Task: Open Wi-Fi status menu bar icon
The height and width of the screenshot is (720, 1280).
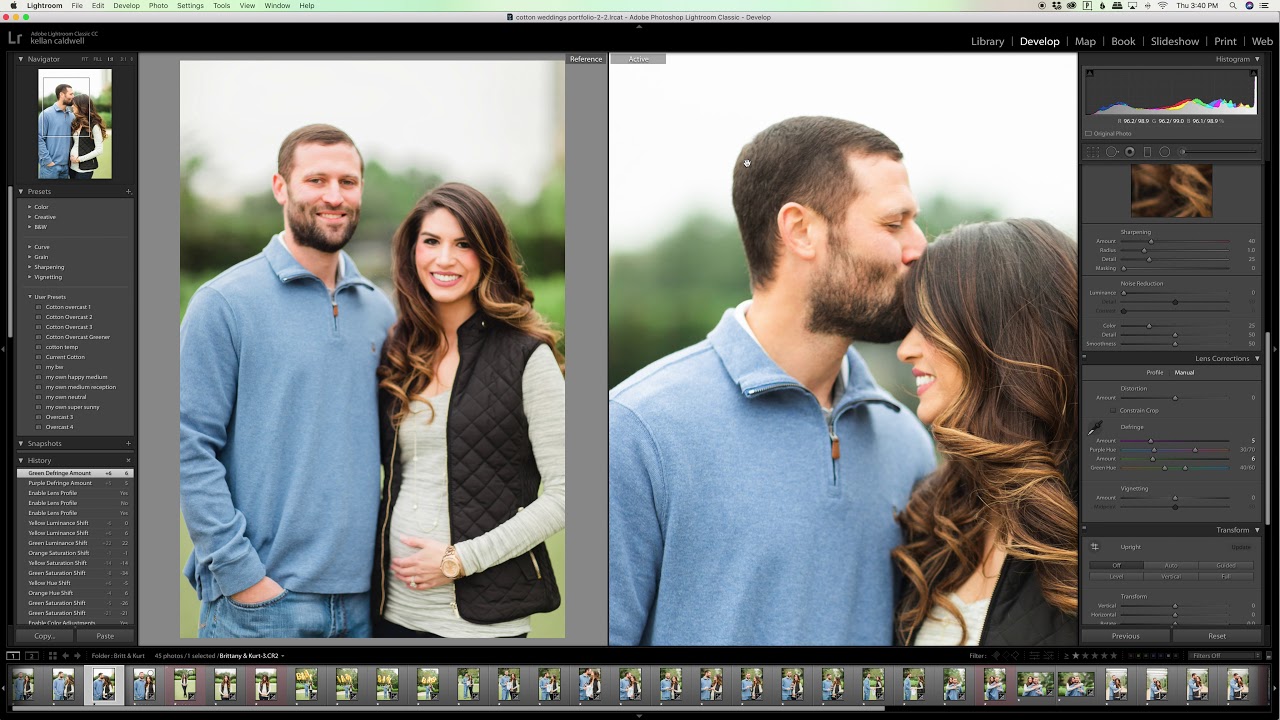Action: (x=1162, y=5)
